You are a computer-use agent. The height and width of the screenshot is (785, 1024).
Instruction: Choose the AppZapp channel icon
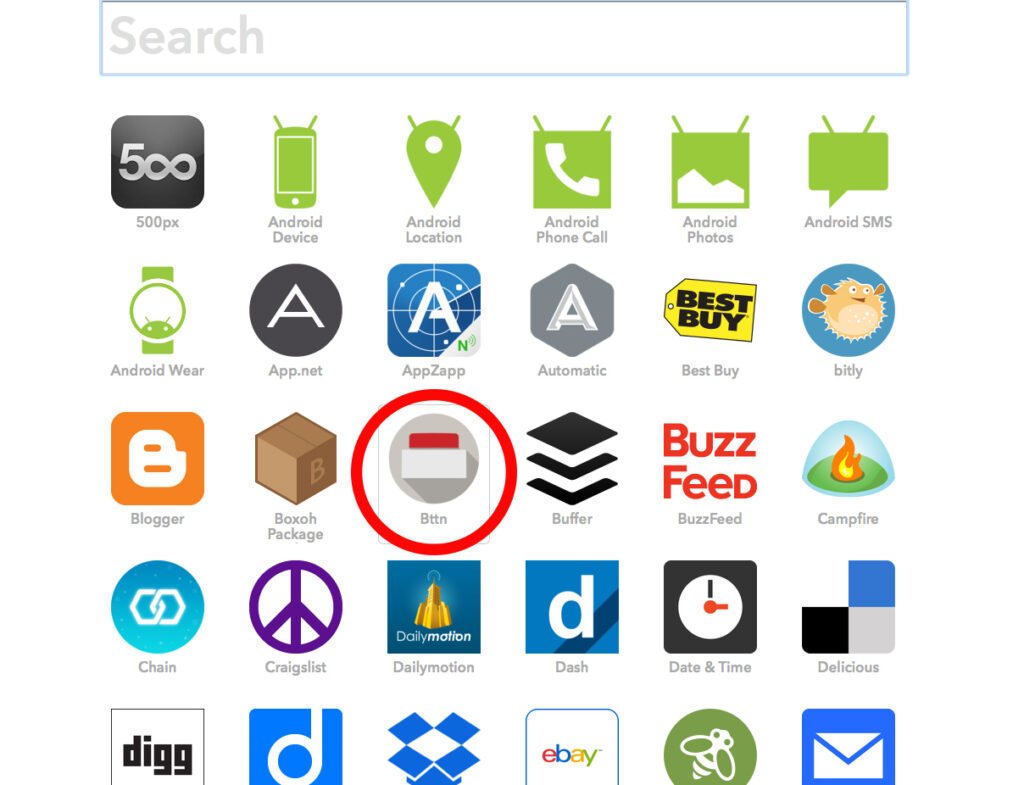(434, 310)
